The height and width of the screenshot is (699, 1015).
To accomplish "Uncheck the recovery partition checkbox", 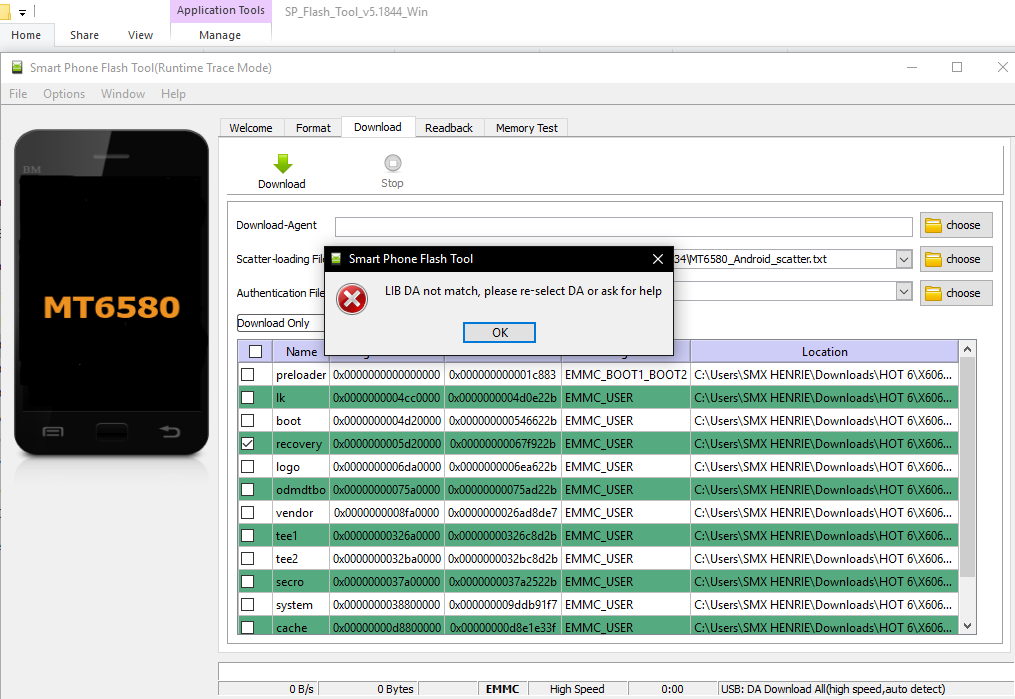I will coord(247,443).
